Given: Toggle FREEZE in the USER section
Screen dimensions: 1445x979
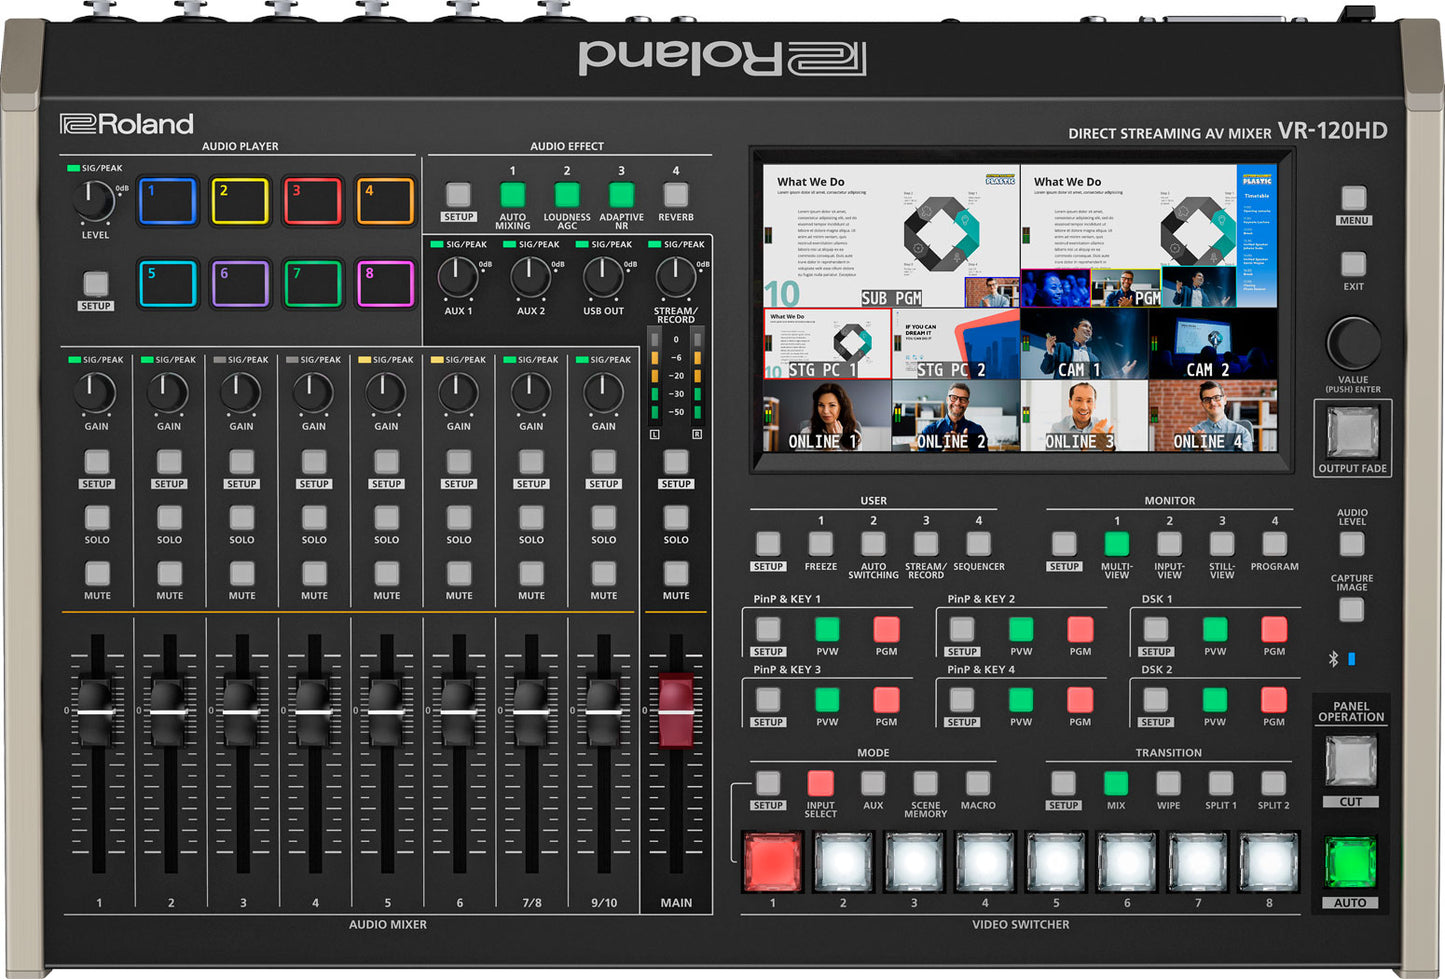Looking at the screenshot, I should [820, 546].
